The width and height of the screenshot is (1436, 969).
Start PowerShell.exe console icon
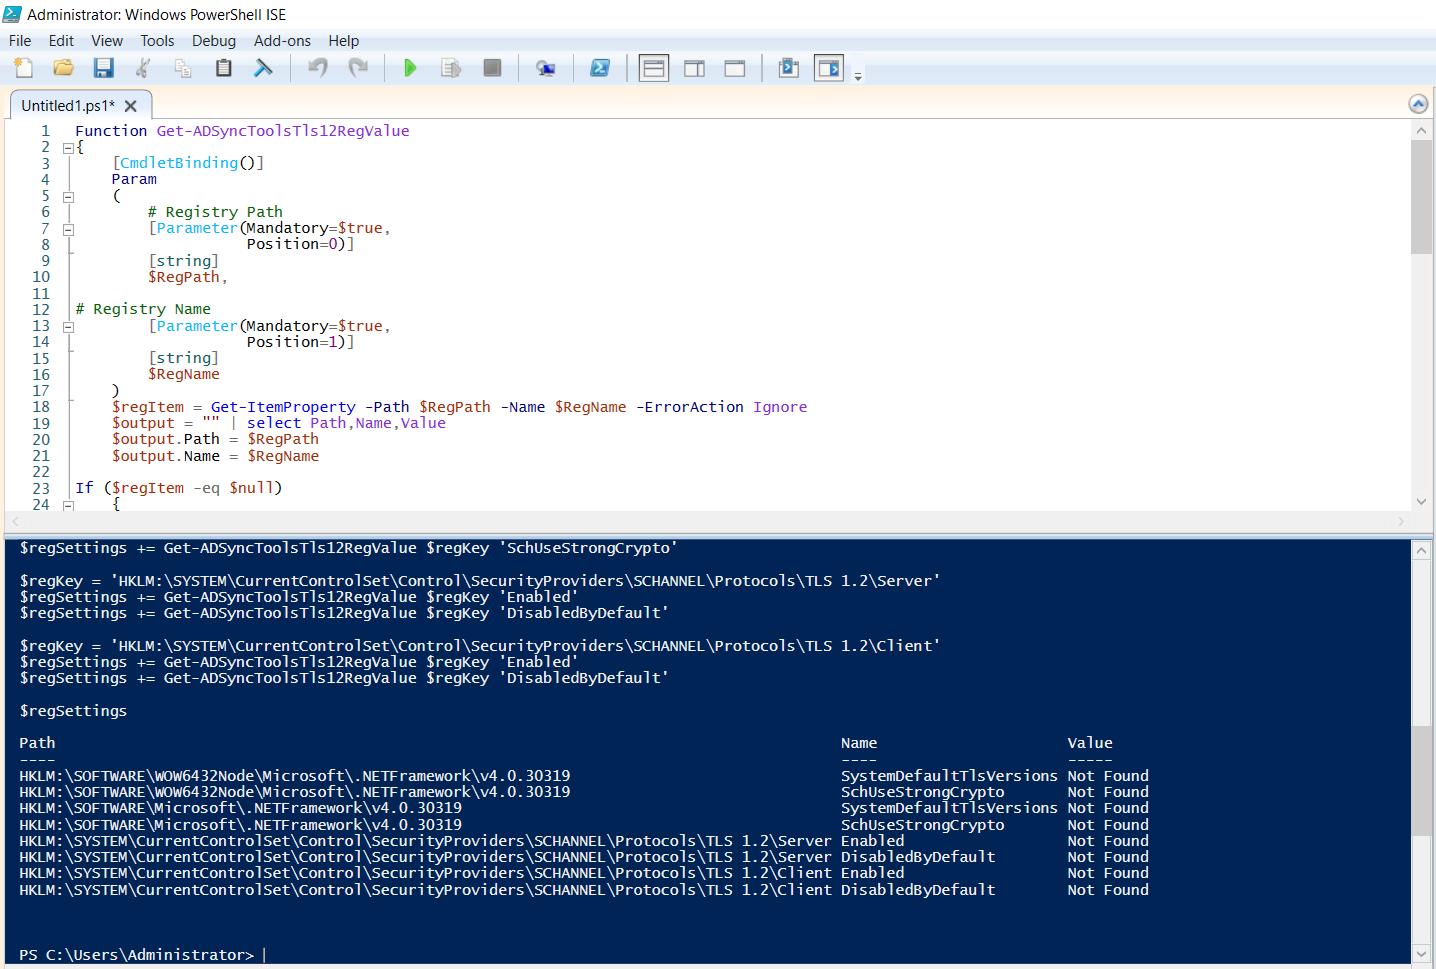click(x=600, y=68)
